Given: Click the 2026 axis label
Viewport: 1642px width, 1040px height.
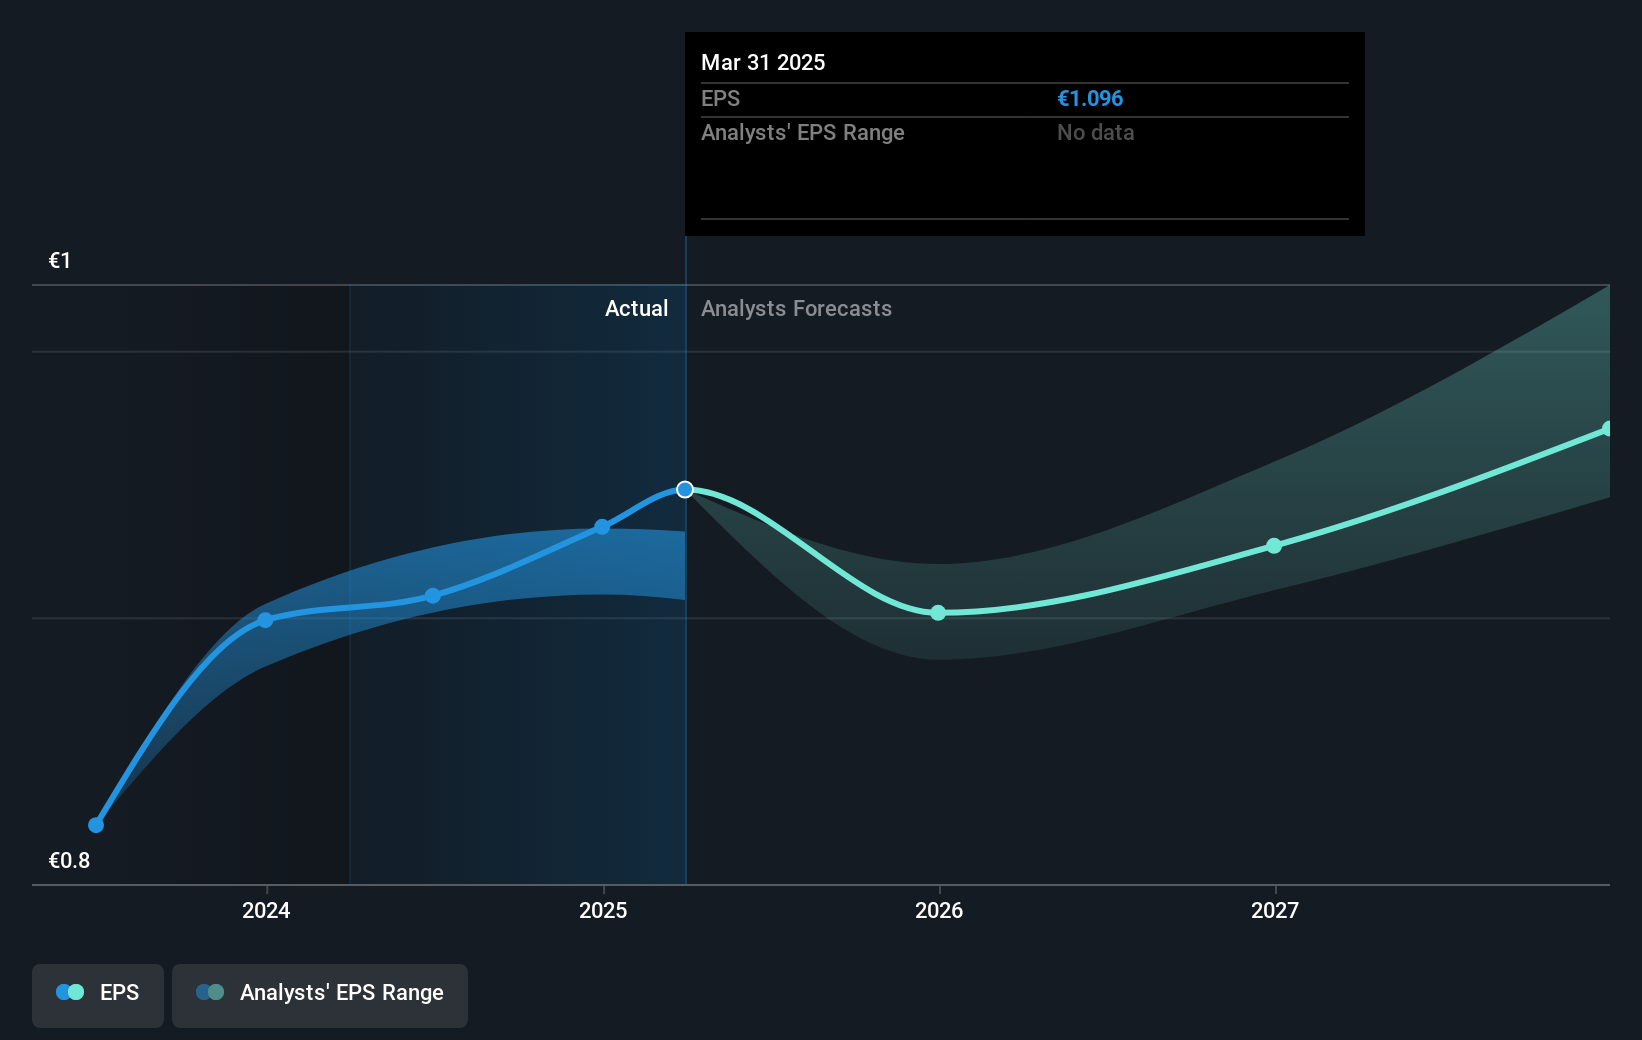Looking at the screenshot, I should point(938,910).
